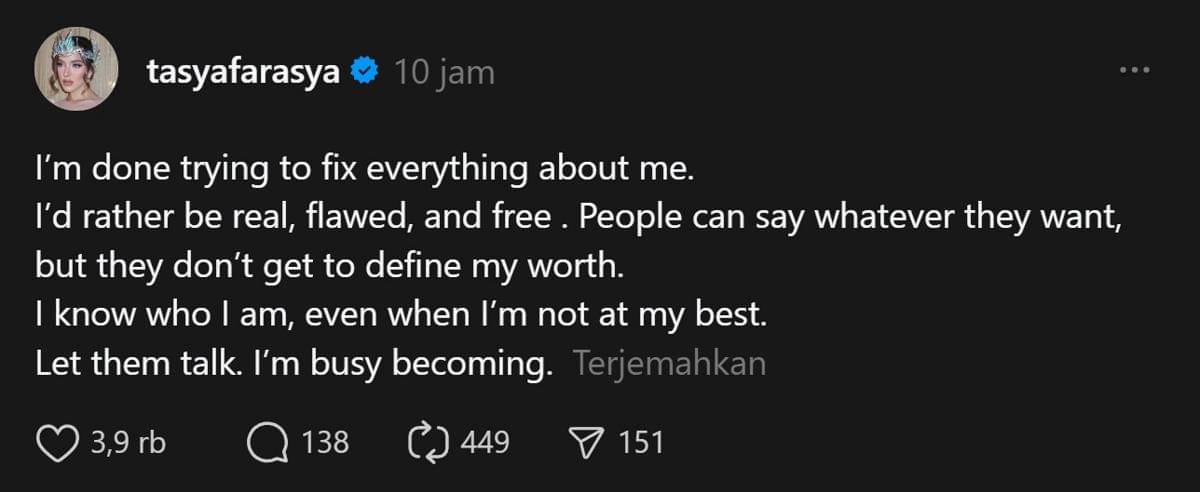Click the "10 jam" timestamp
Viewport: 1200px width, 492px height.
click(444, 72)
